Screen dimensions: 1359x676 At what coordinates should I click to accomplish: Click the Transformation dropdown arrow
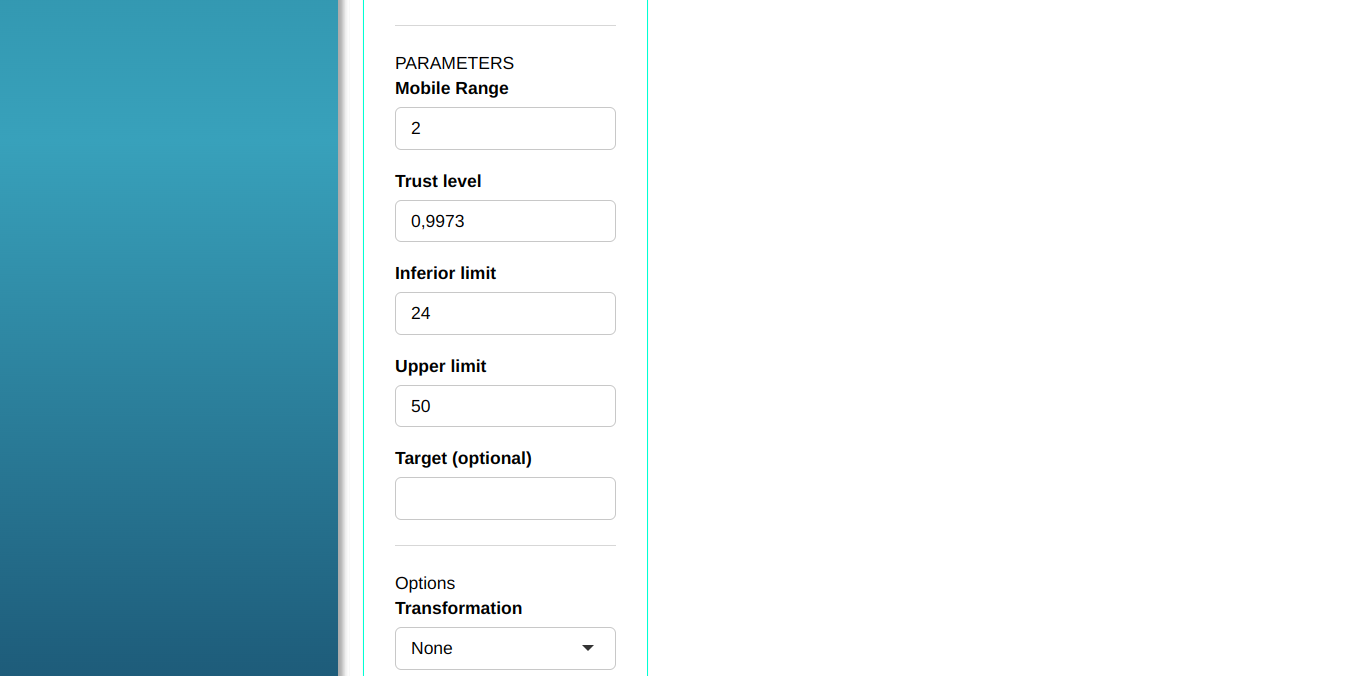tap(588, 649)
